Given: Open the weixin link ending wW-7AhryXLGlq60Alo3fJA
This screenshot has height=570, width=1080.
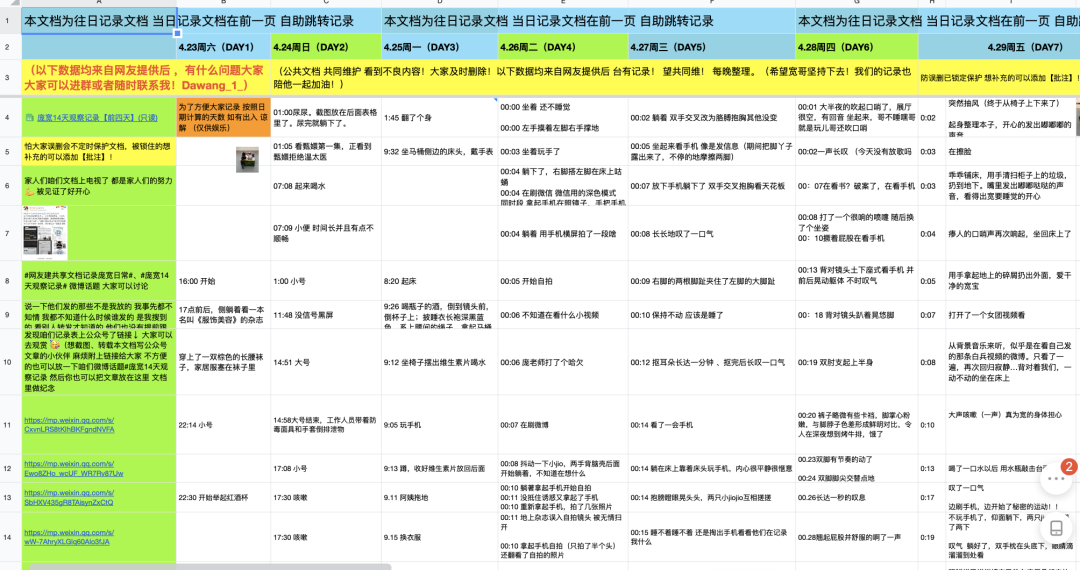Looking at the screenshot, I should point(69,537).
